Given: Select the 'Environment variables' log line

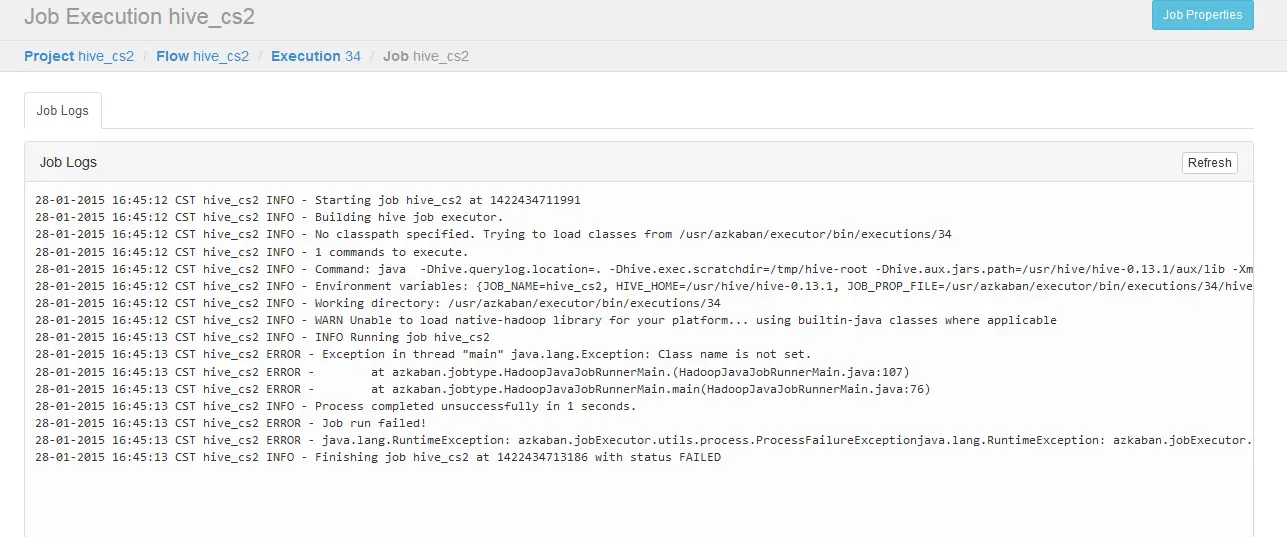Looking at the screenshot, I should click(643, 286).
